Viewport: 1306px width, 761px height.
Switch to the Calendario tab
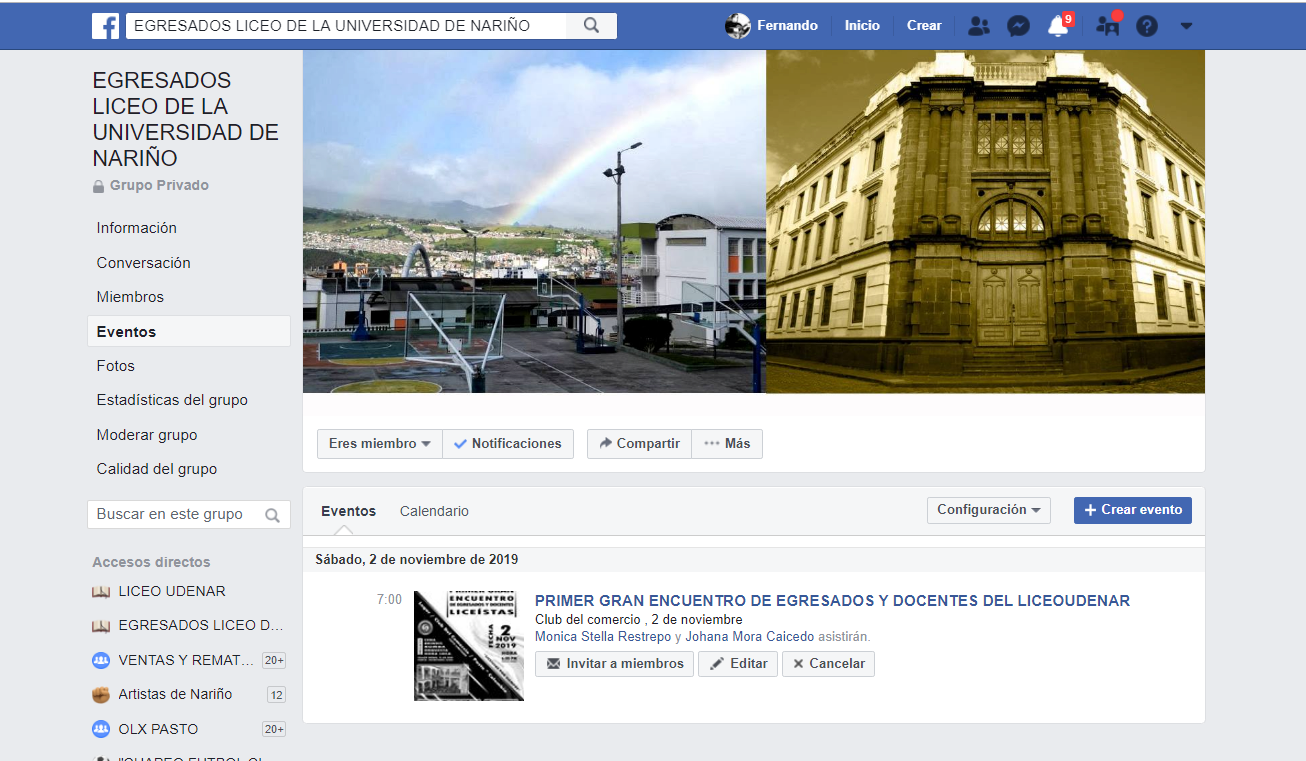pyautogui.click(x=434, y=511)
